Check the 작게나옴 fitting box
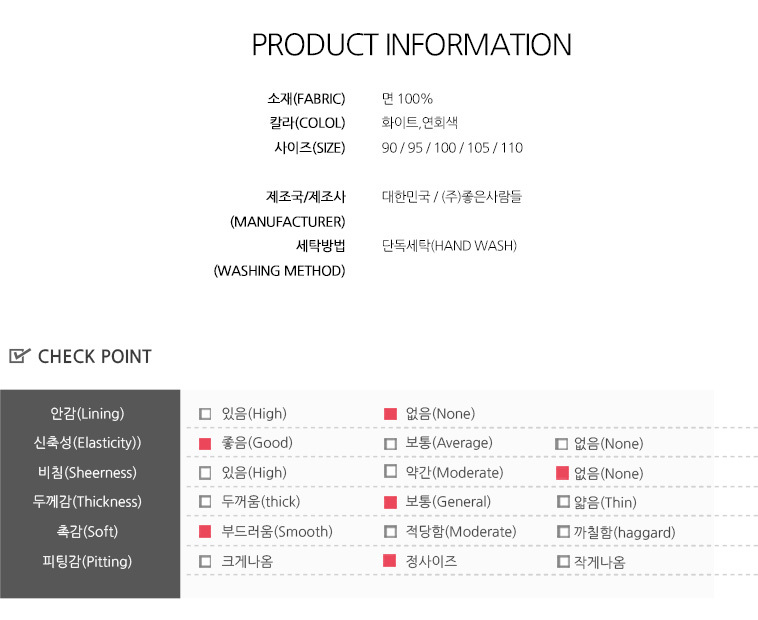Image resolution: width=758 pixels, height=620 pixels. pyautogui.click(x=563, y=562)
